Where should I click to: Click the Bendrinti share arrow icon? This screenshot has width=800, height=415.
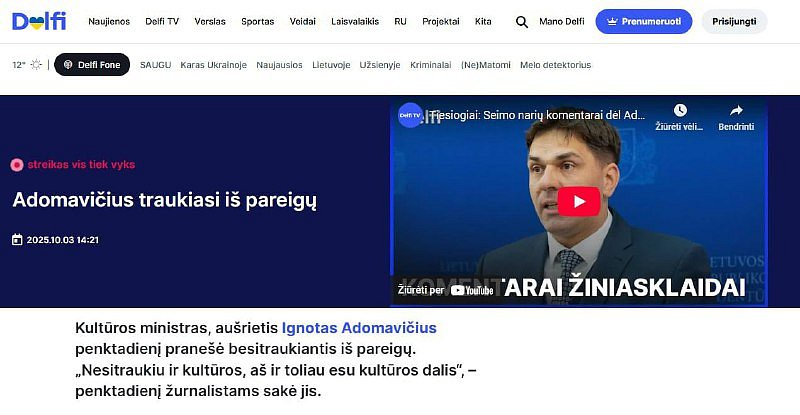tap(736, 110)
